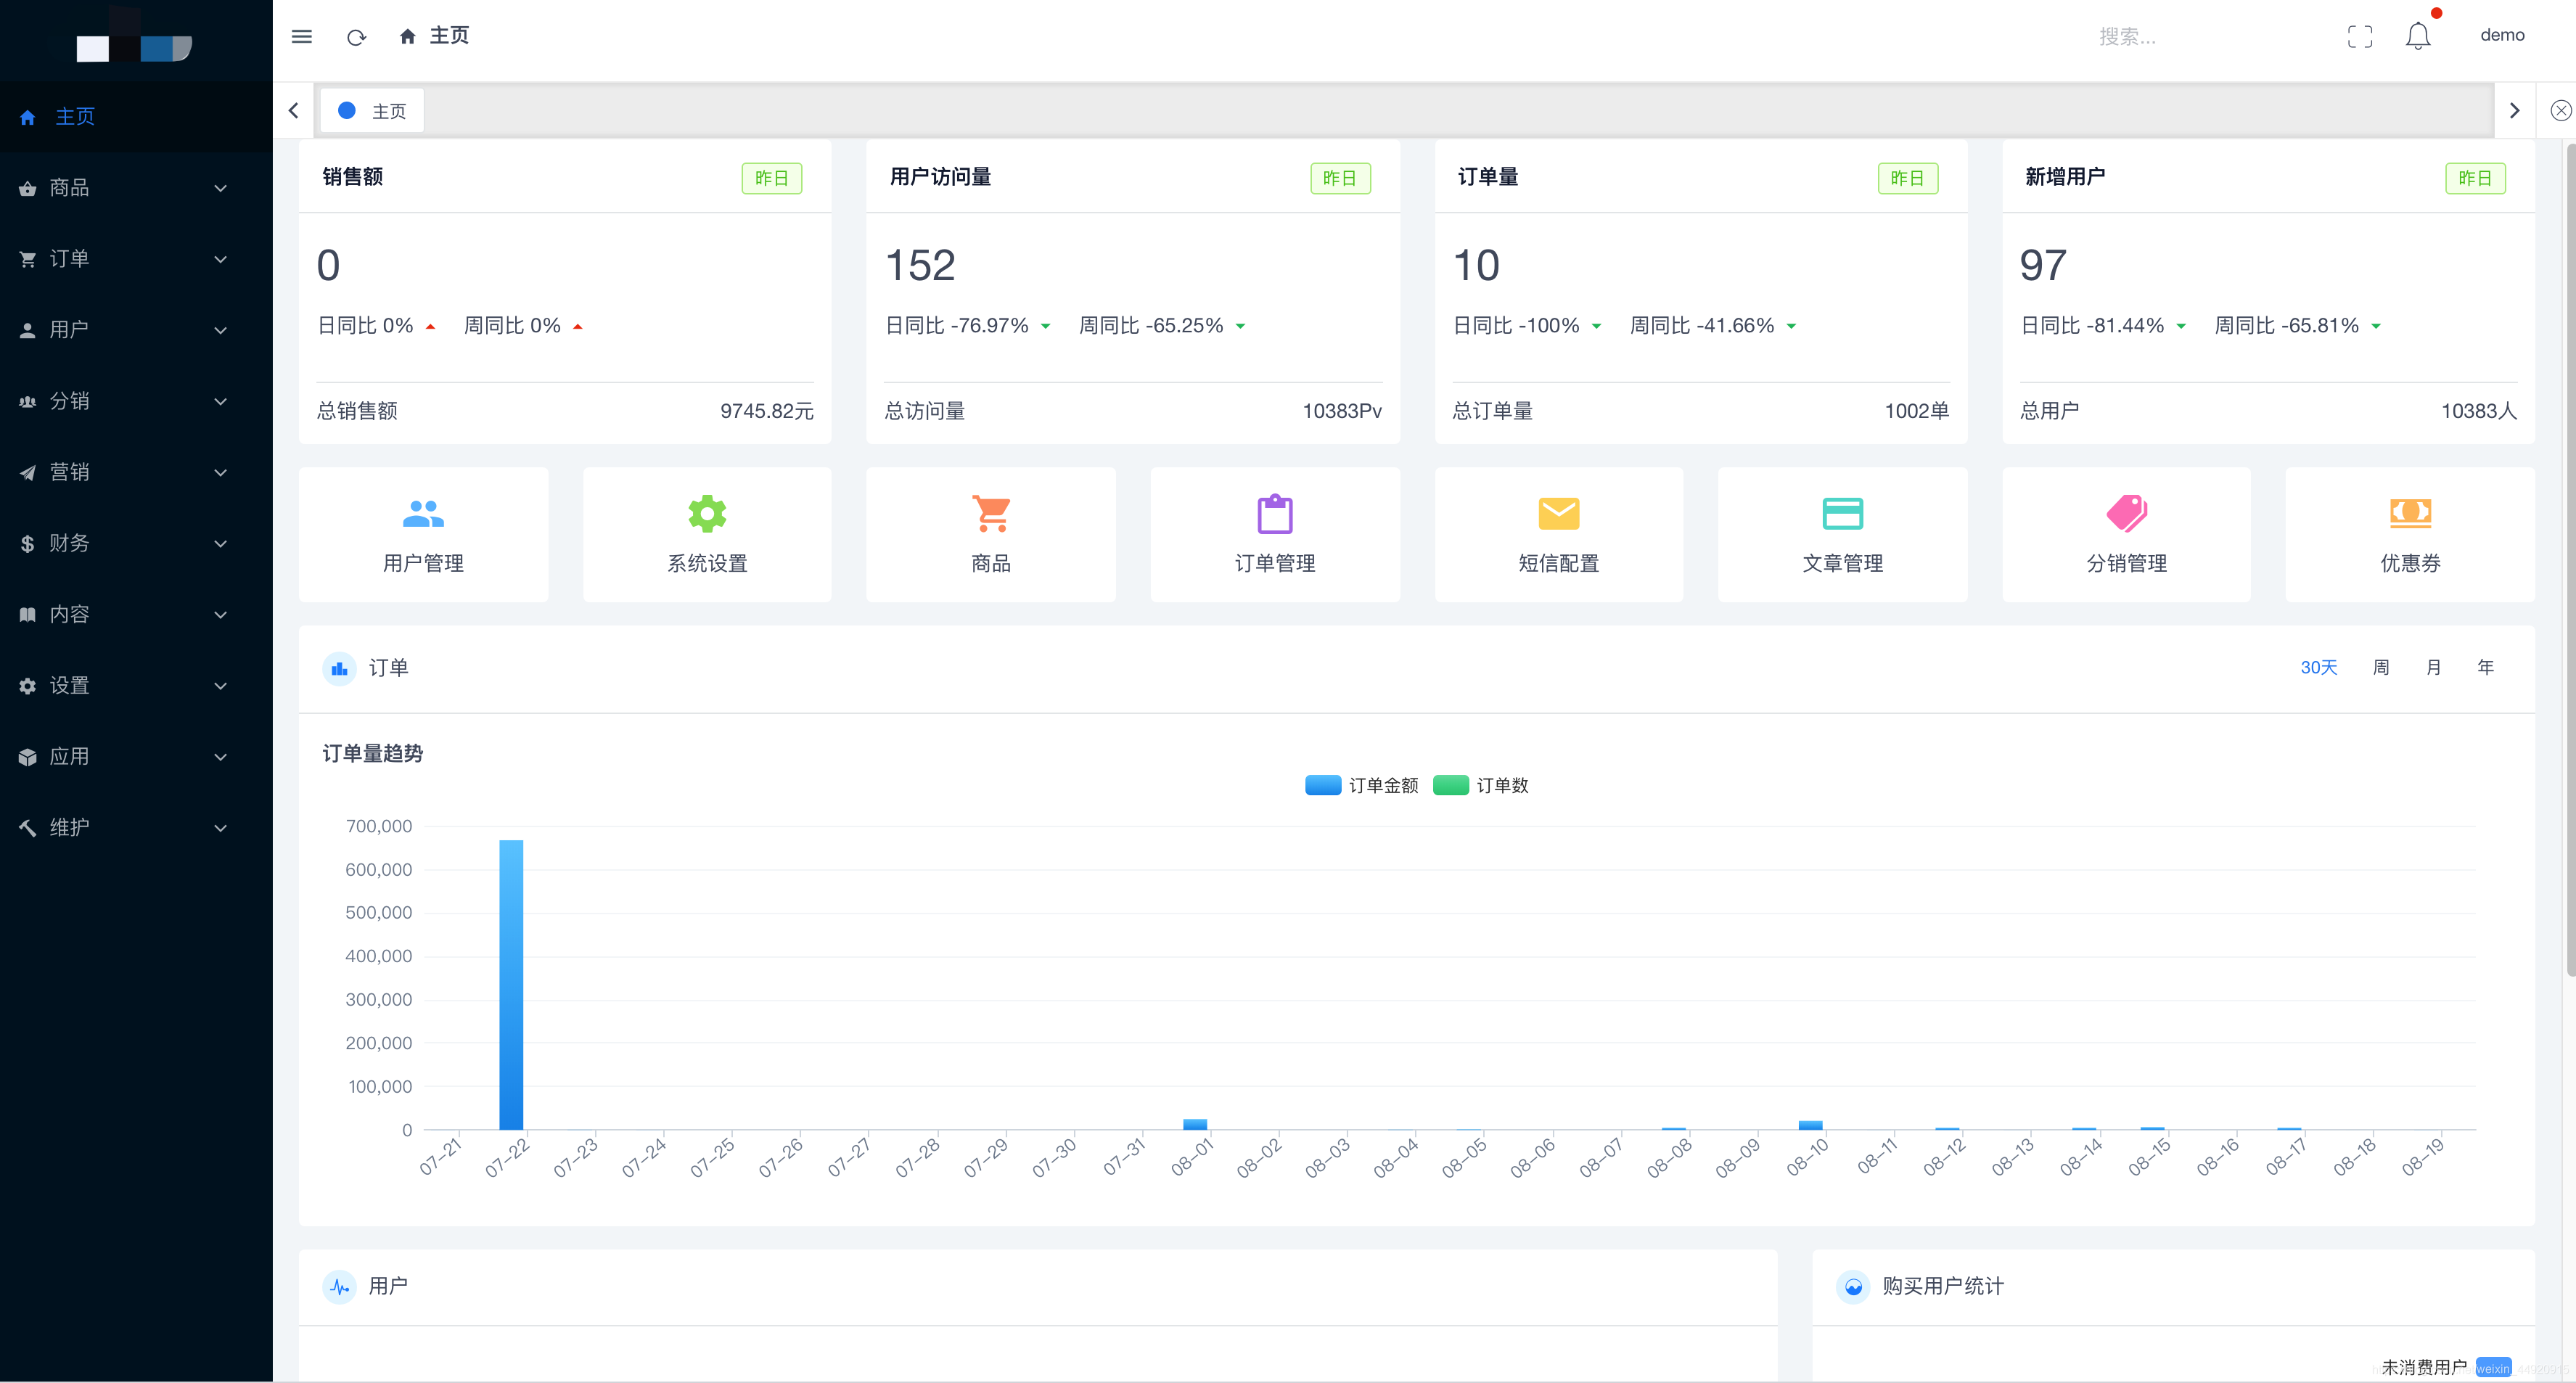Image resolution: width=2576 pixels, height=1383 pixels.
Task: Click the 08-01 order amount bar
Action: click(x=1195, y=1125)
